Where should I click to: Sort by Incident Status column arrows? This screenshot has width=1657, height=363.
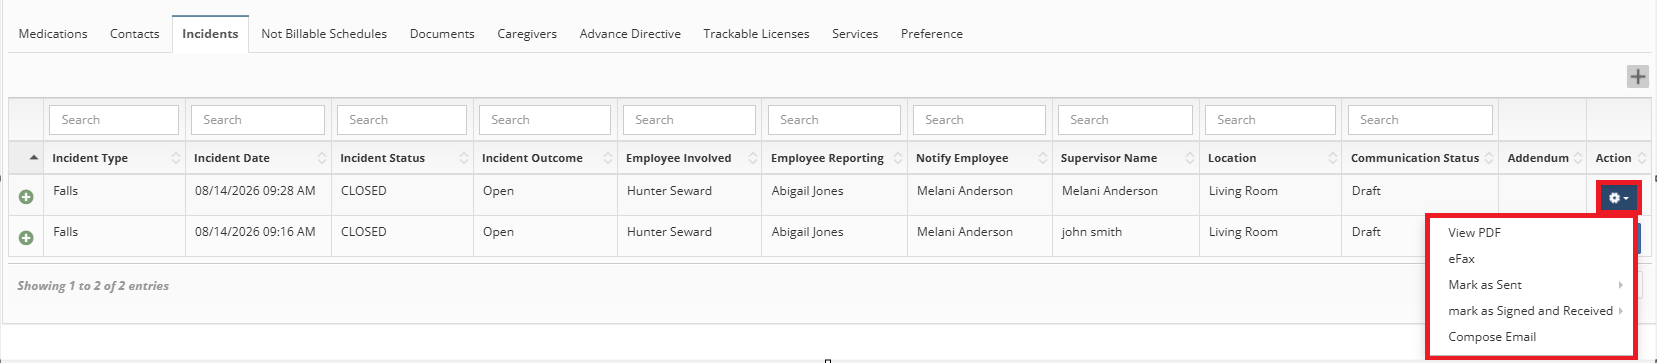coord(464,158)
